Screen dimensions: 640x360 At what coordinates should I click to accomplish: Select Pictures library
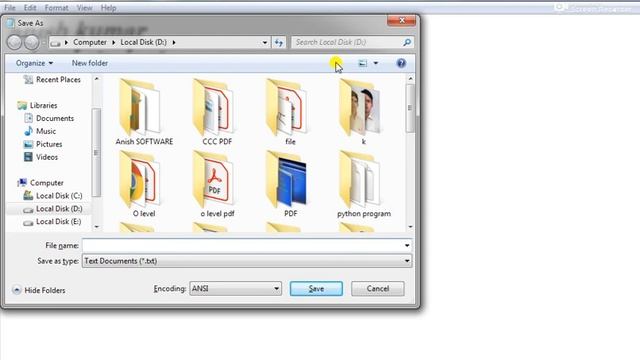click(43, 144)
